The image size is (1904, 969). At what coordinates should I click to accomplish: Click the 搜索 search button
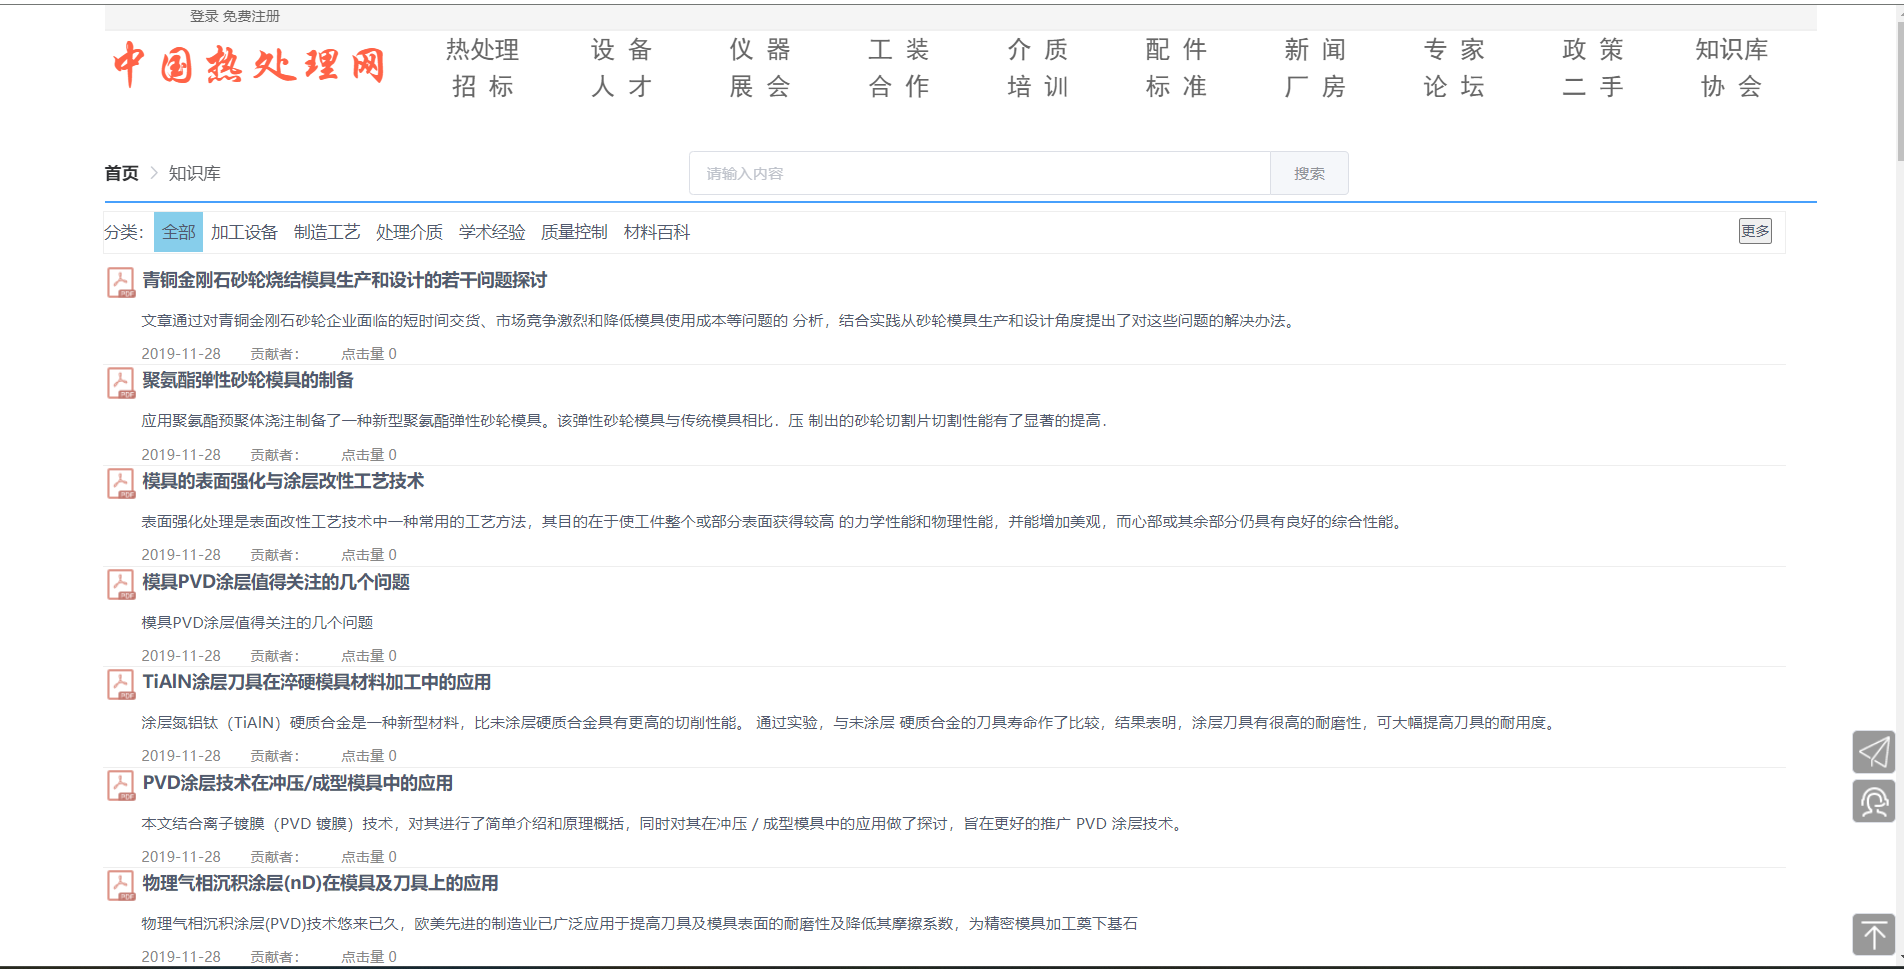(x=1309, y=173)
